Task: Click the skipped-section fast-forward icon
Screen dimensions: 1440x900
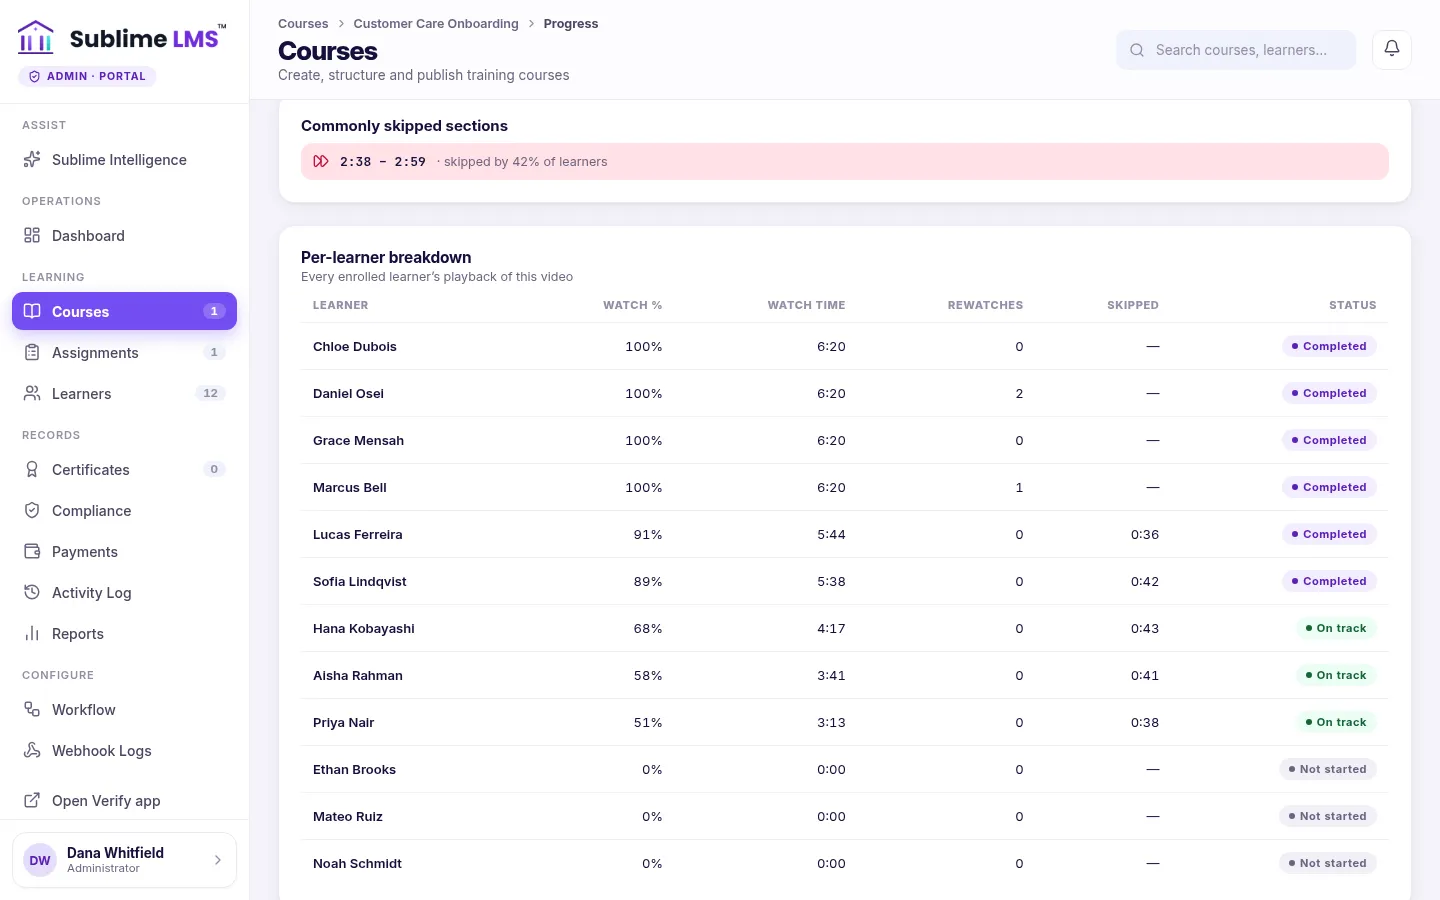Action: tap(321, 161)
